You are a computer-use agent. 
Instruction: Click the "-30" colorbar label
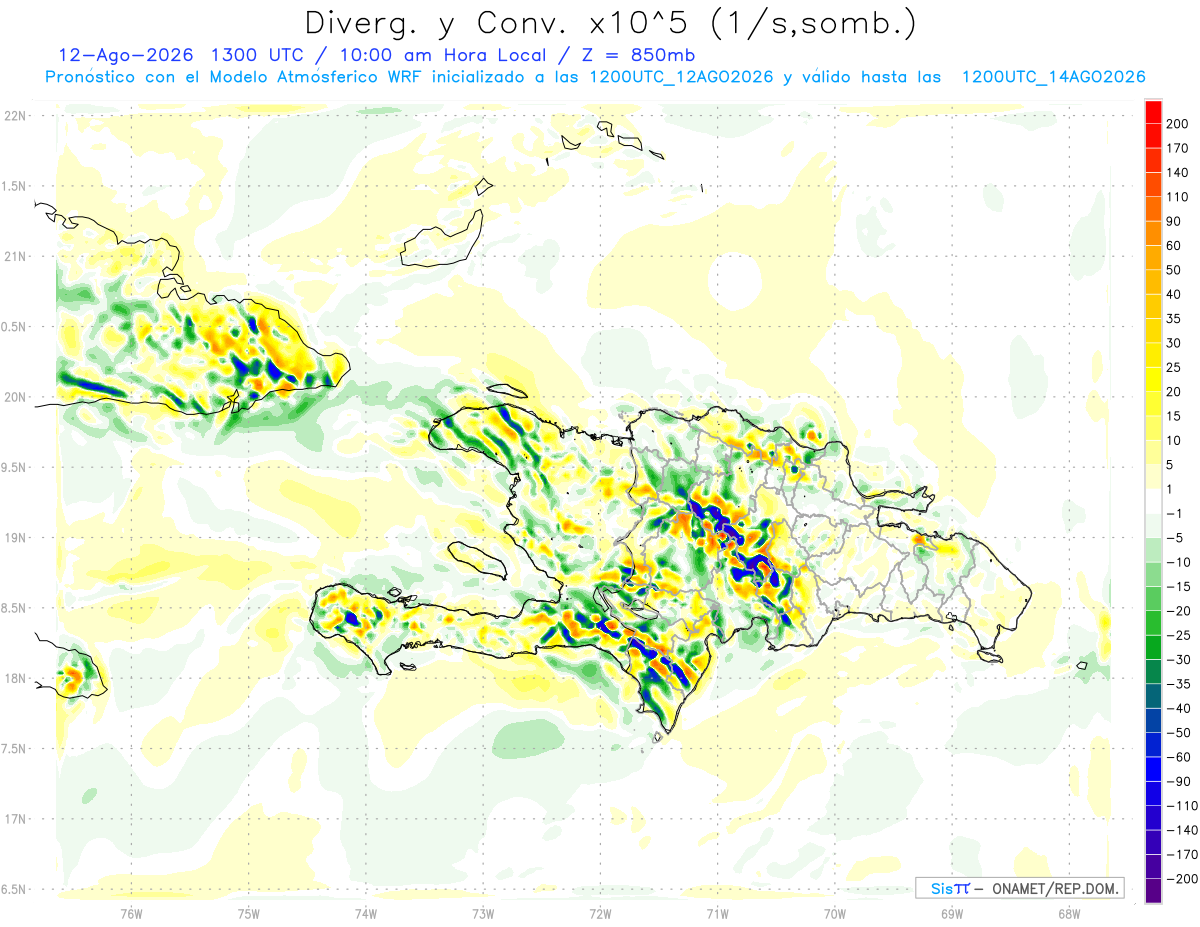pos(1180,659)
